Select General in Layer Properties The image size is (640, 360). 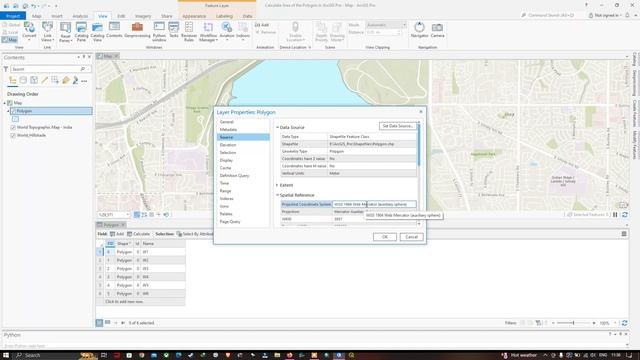click(x=243, y=122)
